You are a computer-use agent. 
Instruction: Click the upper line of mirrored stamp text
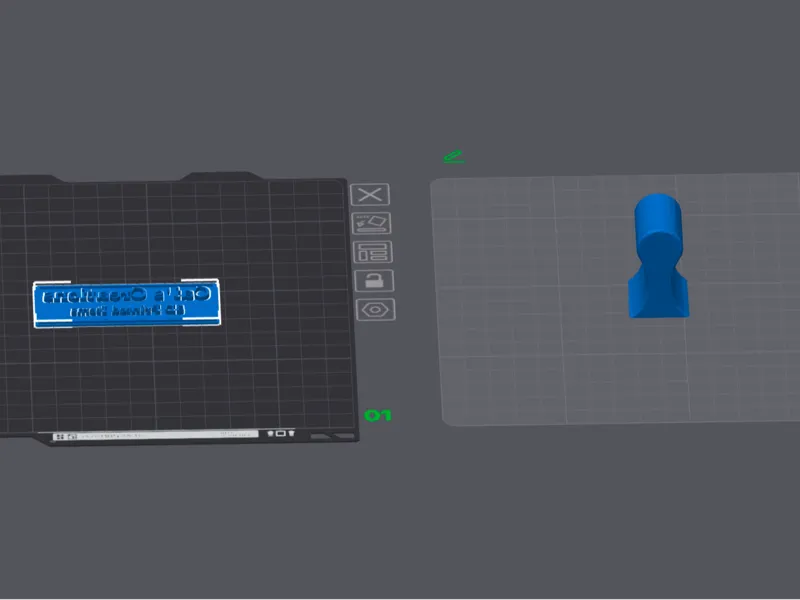pyautogui.click(x=126, y=295)
